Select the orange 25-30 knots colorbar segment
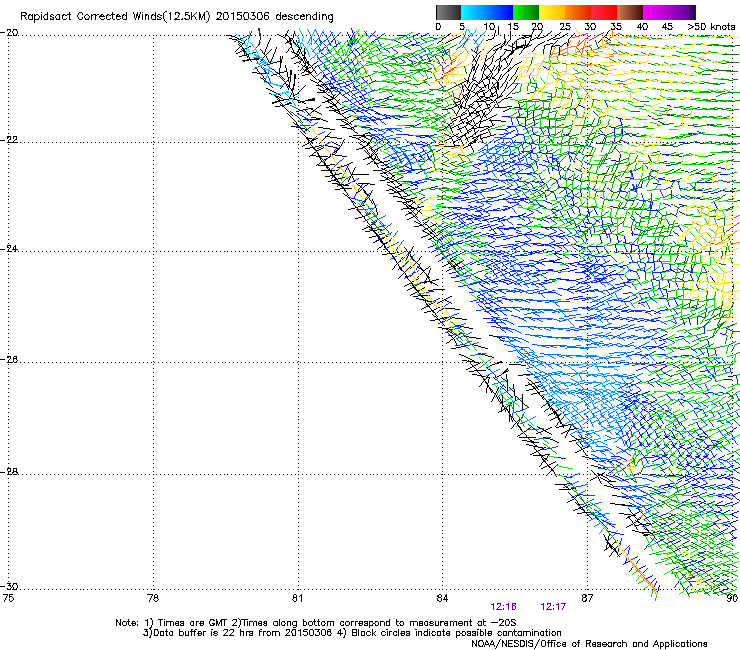Viewport: 740px width, 650px height. click(x=578, y=12)
